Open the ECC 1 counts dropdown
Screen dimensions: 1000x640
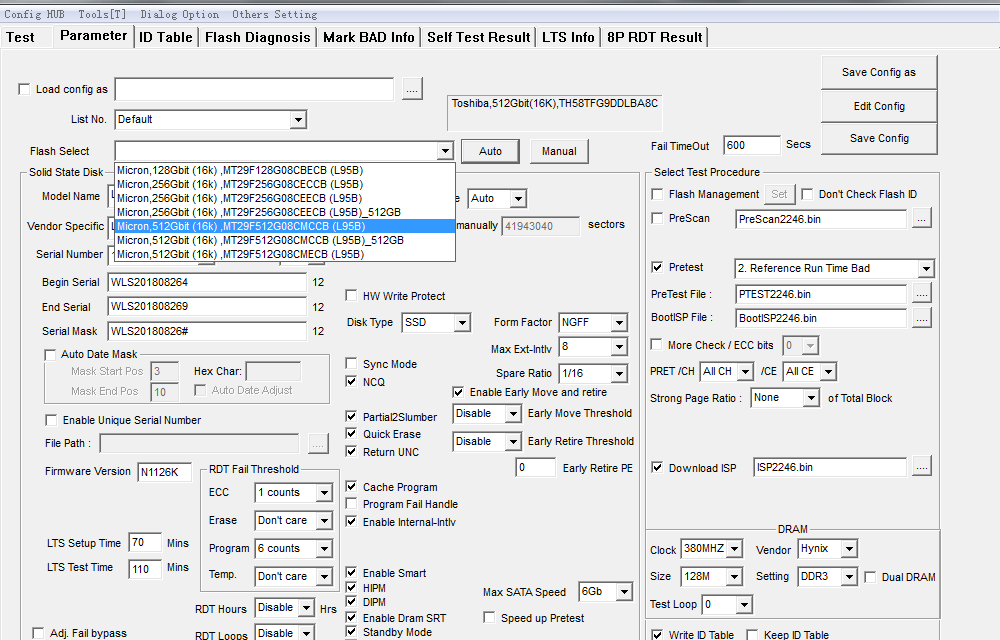tap(324, 493)
